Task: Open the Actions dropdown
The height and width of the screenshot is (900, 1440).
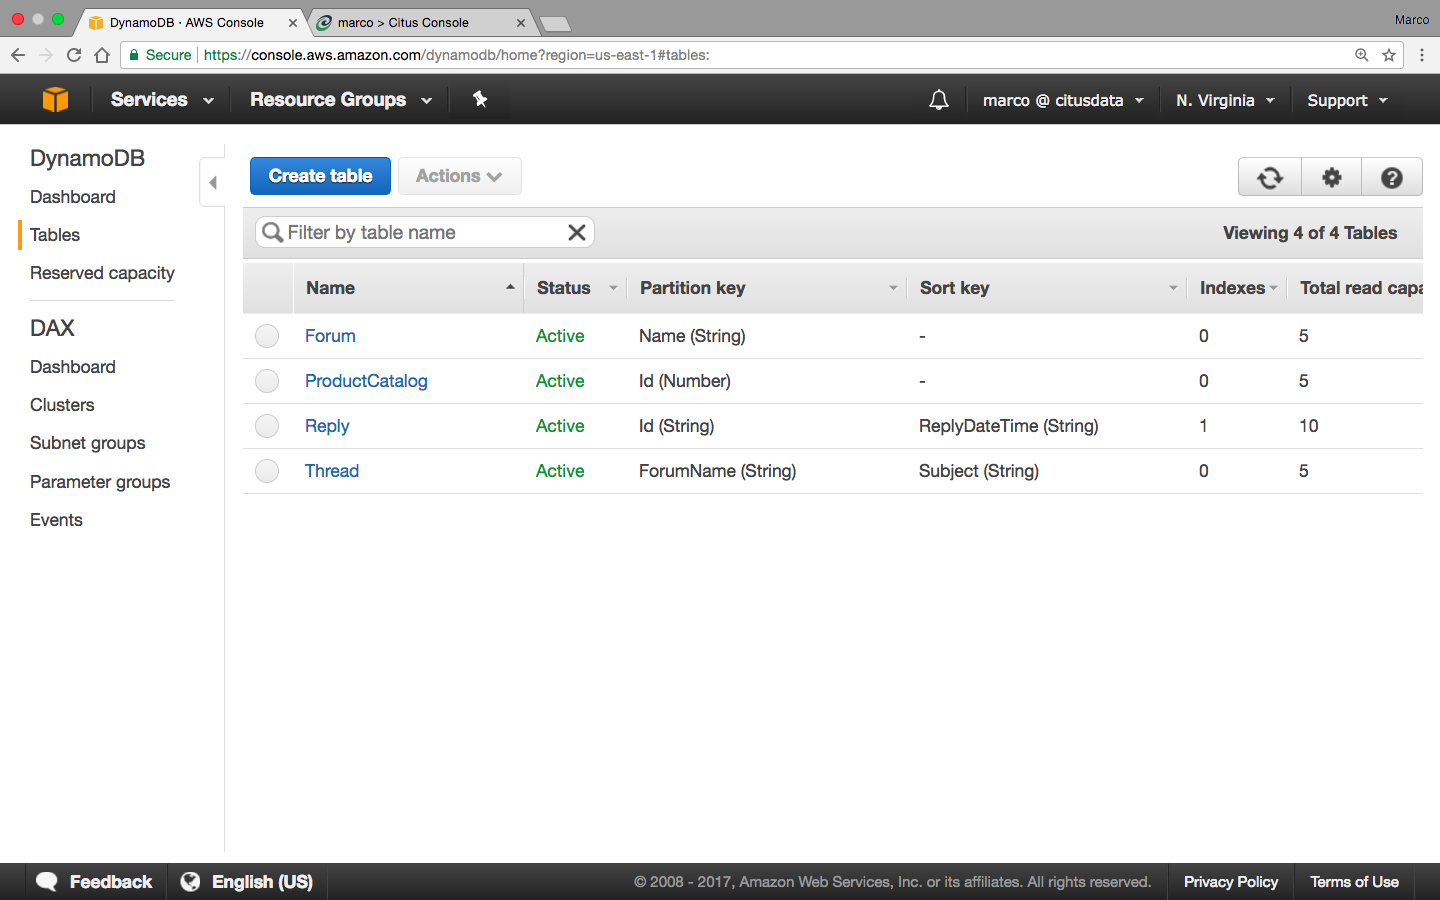Action: tap(459, 176)
